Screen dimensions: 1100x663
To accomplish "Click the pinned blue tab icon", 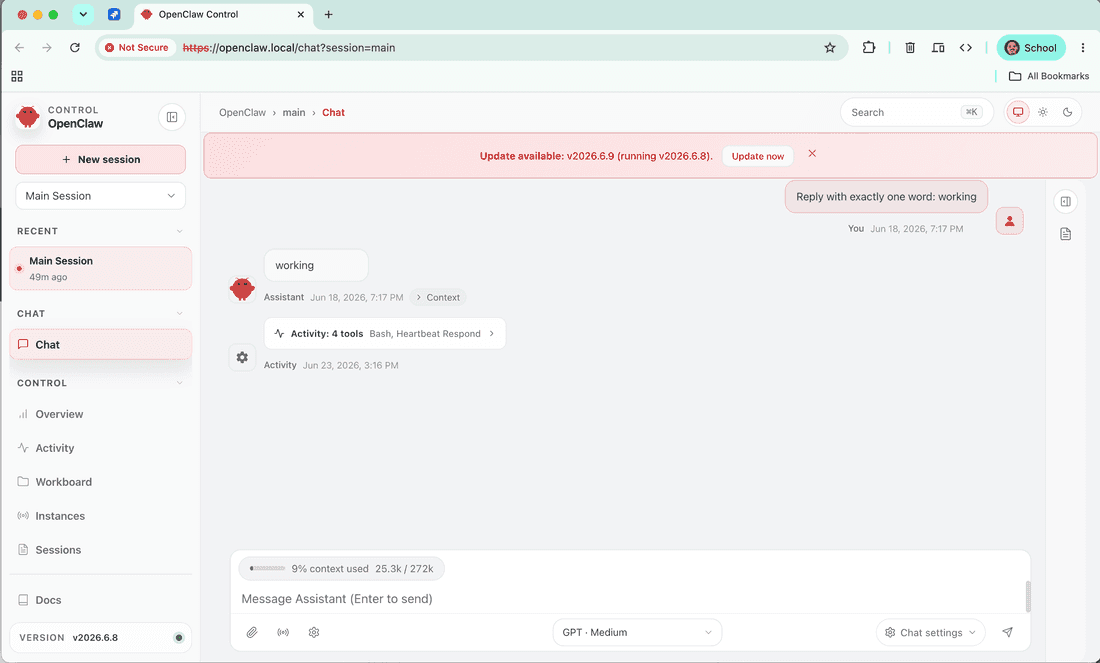I will 114,14.
